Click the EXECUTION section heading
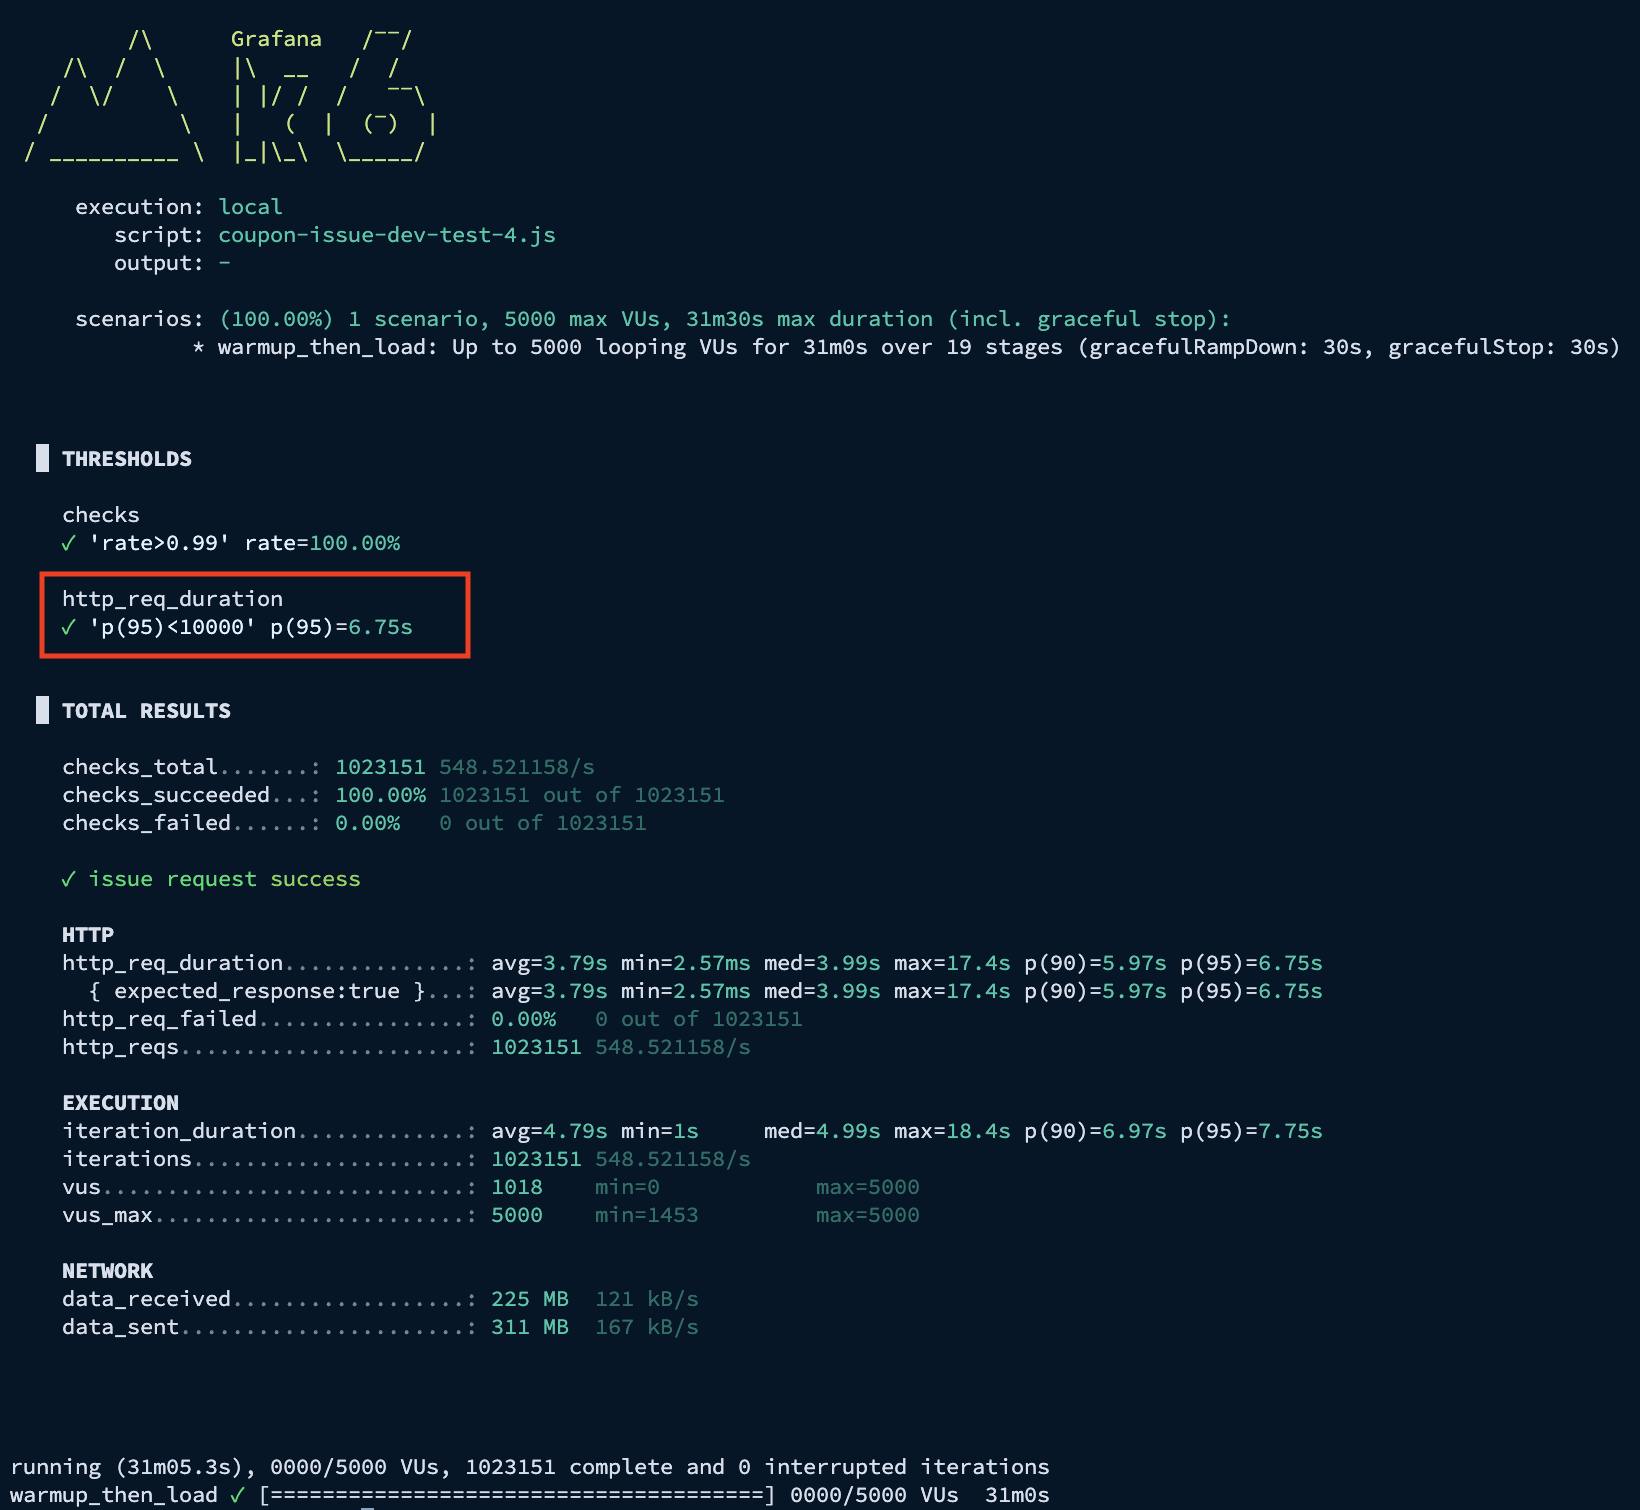This screenshot has width=1640, height=1510. (120, 1103)
